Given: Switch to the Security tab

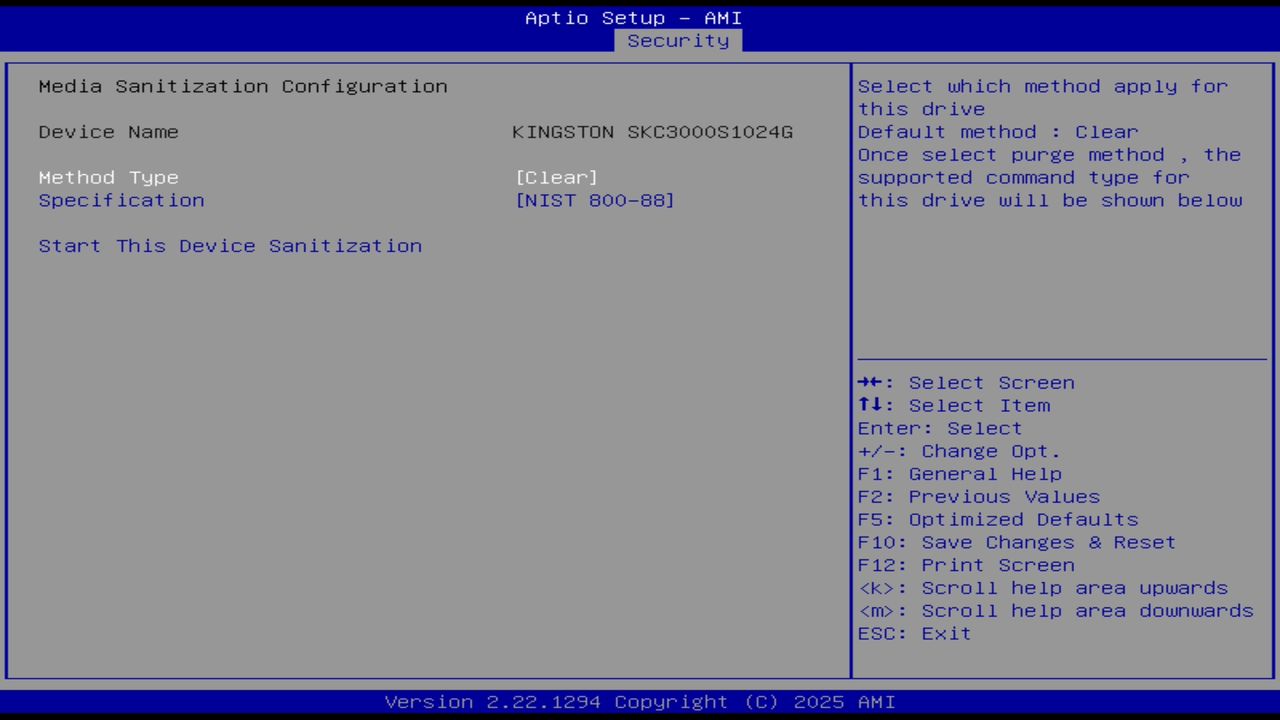Looking at the screenshot, I should click(678, 40).
